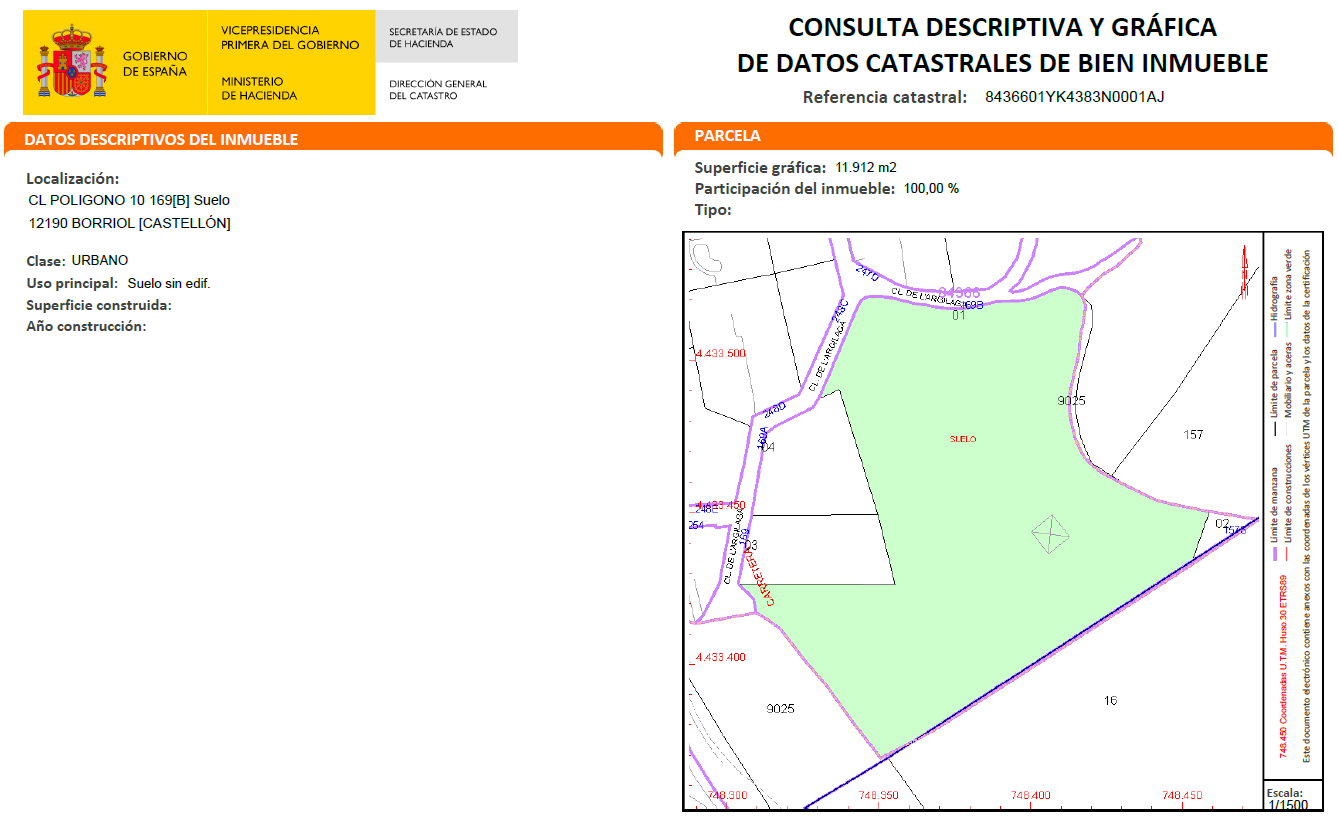Click 'GOBIERNO DE ESPAÑA' text
Viewport: 1338px width, 837px height.
[x=155, y=64]
